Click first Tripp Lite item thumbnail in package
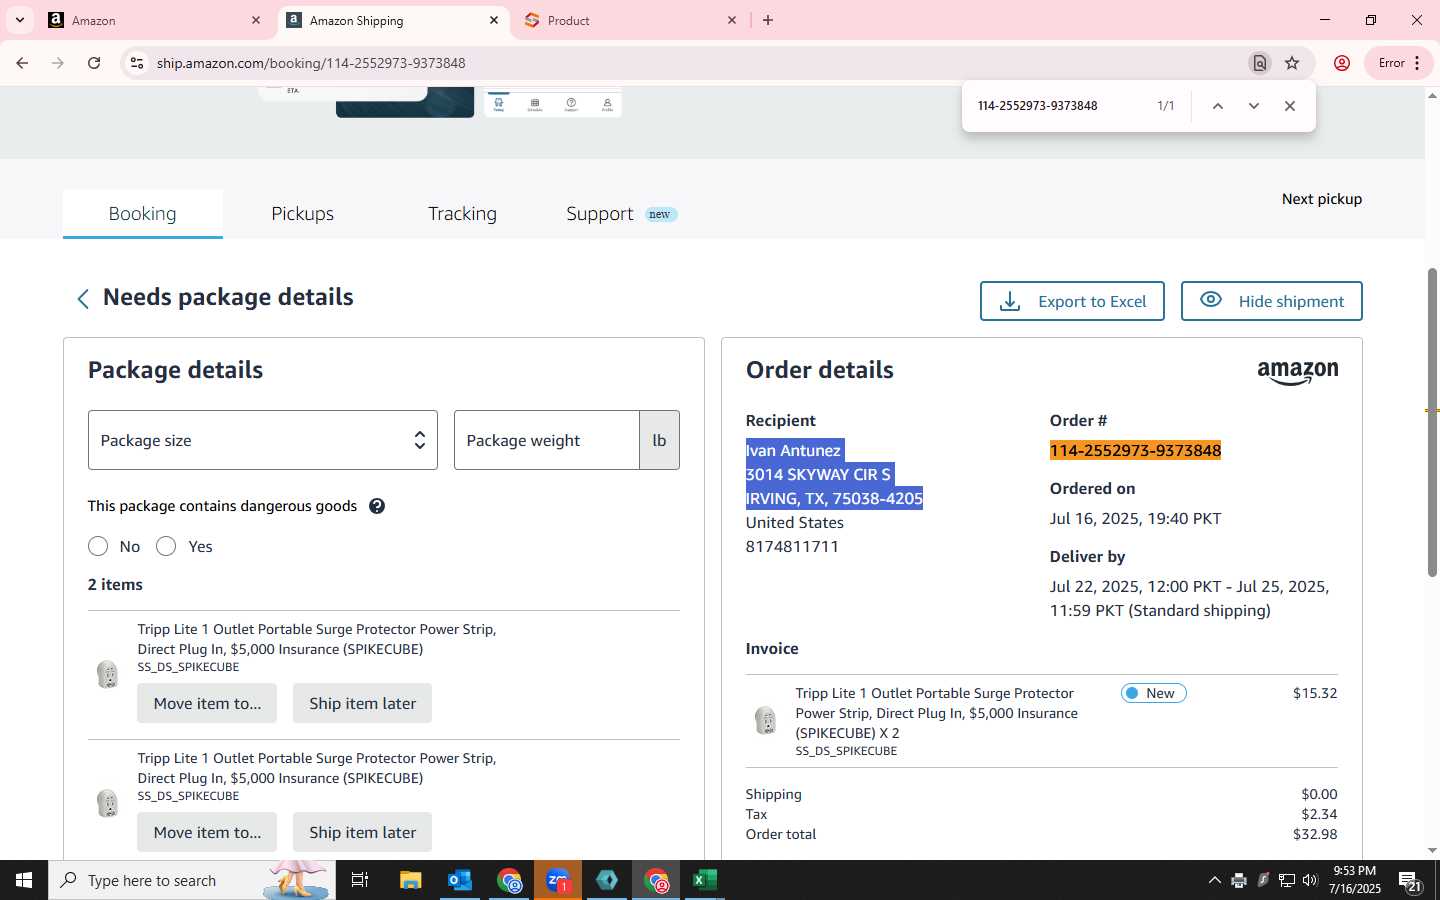Screen dimensions: 1440x900 pyautogui.click(x=107, y=674)
